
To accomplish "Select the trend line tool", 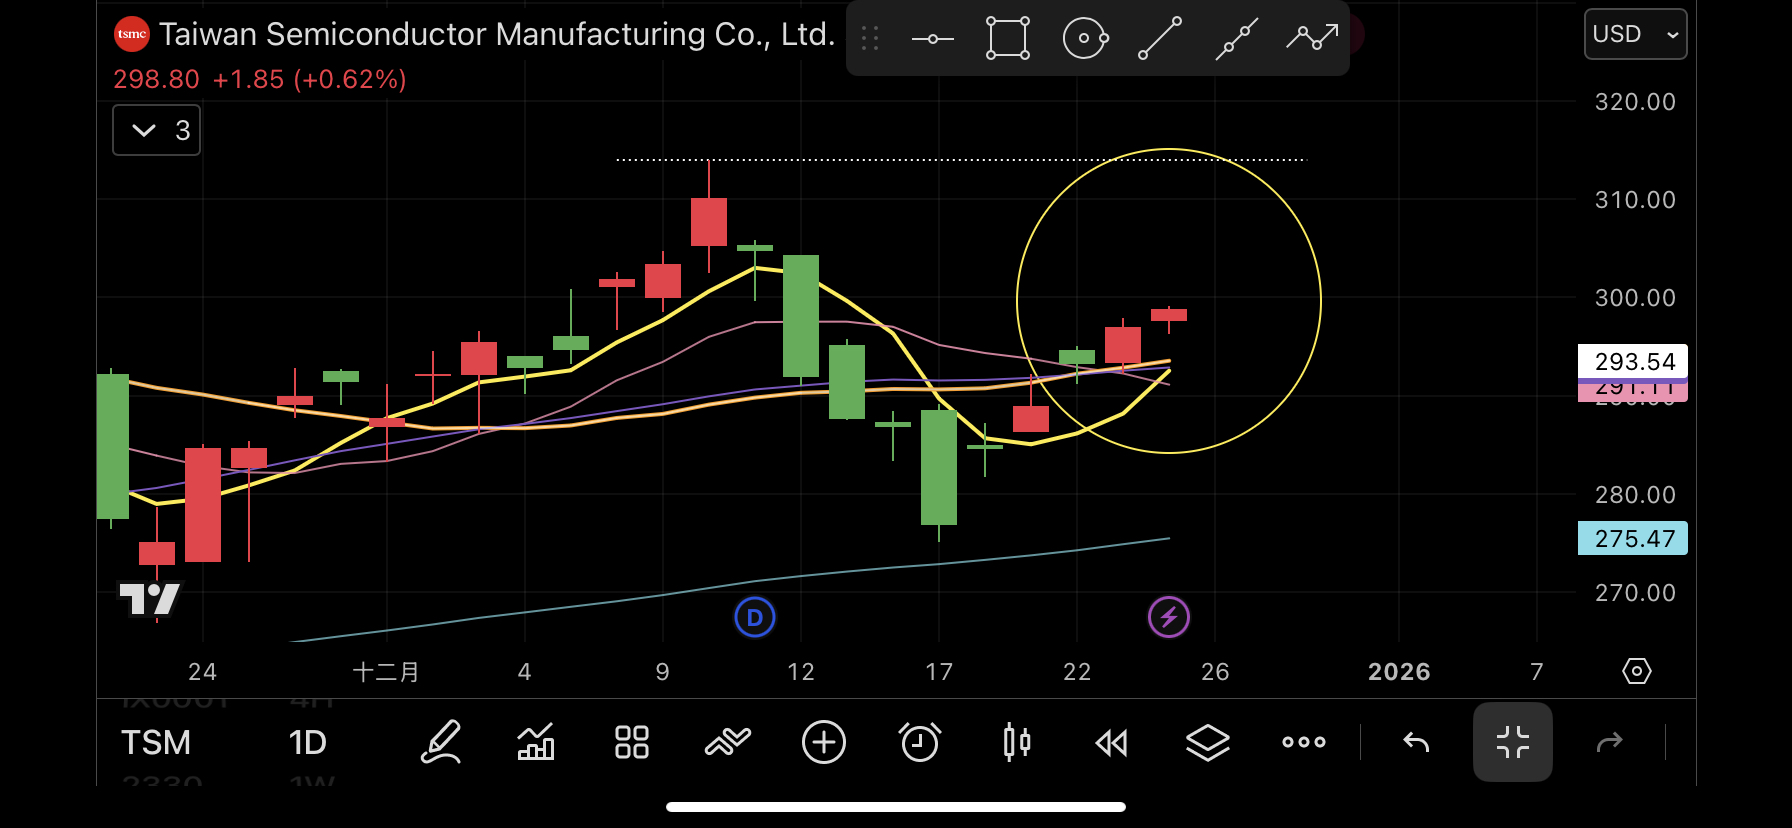I will pos(1160,39).
